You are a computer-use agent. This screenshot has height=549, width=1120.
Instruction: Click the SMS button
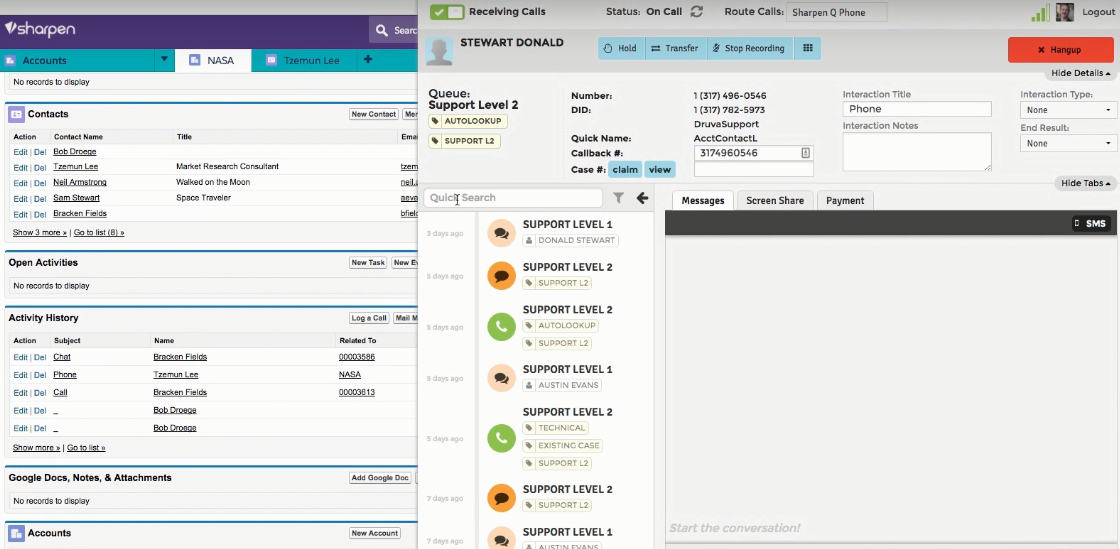click(1090, 223)
